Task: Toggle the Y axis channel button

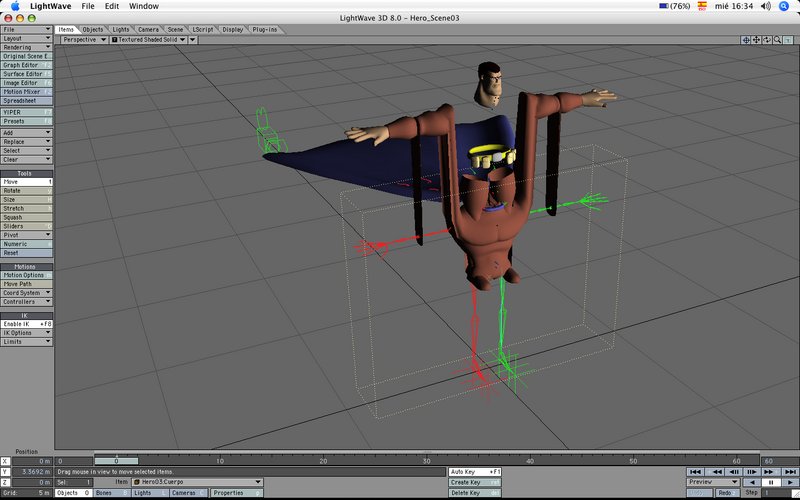Action: (5, 472)
